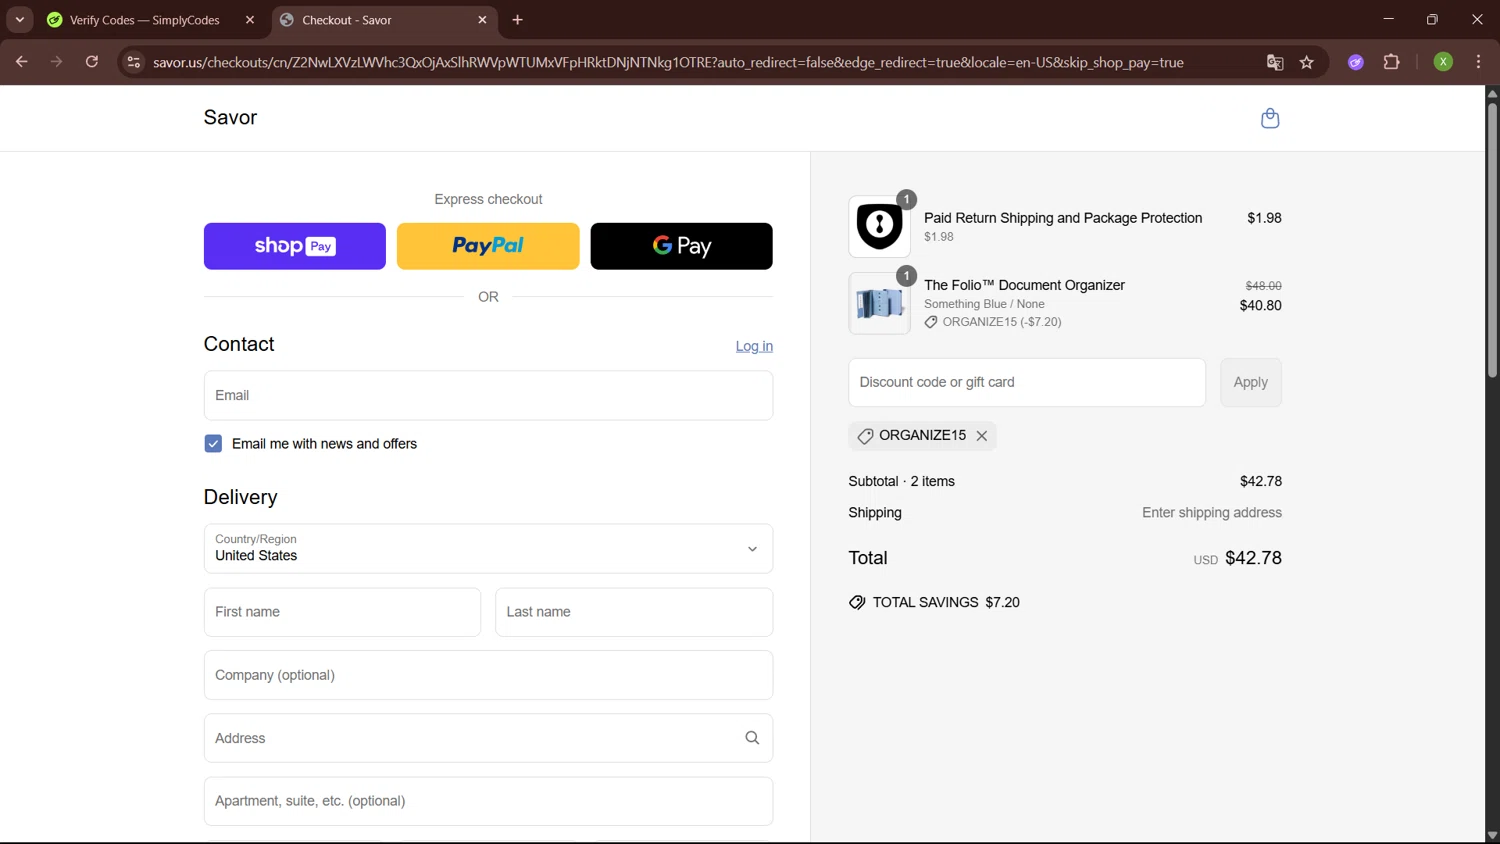Click the USD $42.78 total amount
Viewport: 1500px width, 844px height.
click(1237, 558)
